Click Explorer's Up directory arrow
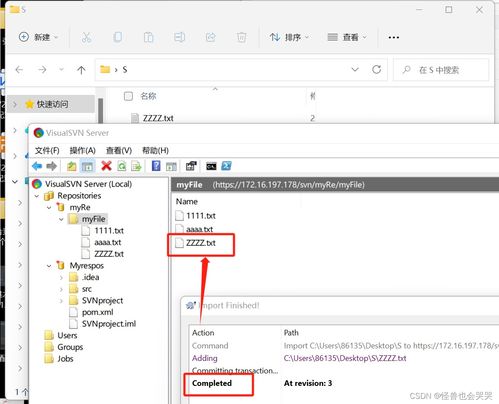Viewport: 499px width, 404px height. coord(81,70)
